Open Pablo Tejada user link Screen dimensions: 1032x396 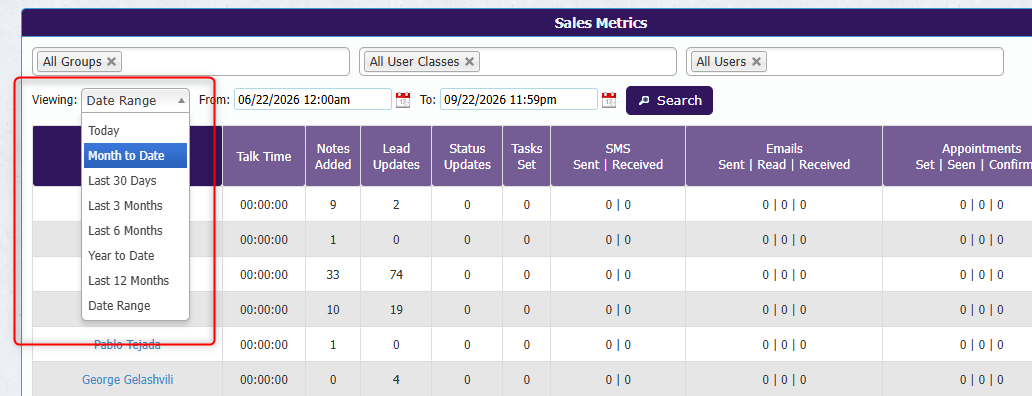point(127,344)
